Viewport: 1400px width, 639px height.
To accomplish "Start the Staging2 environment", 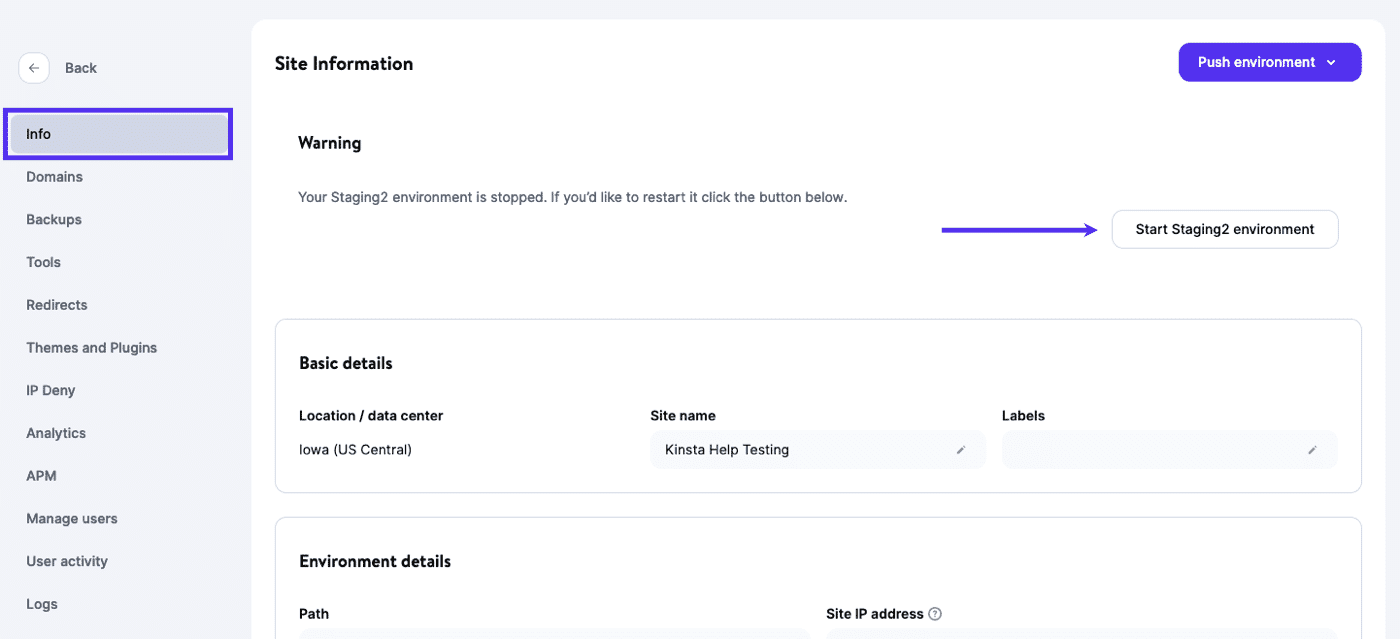I will pyautogui.click(x=1224, y=229).
